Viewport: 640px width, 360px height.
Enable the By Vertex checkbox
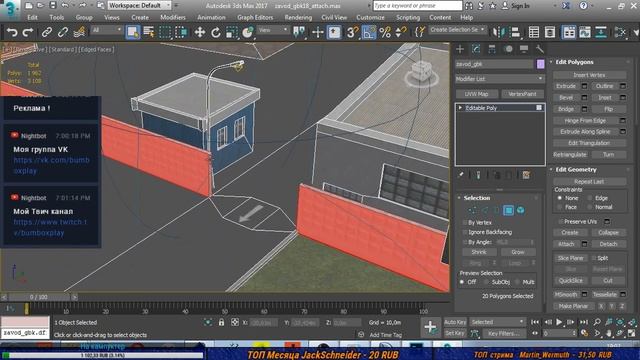[465, 222]
